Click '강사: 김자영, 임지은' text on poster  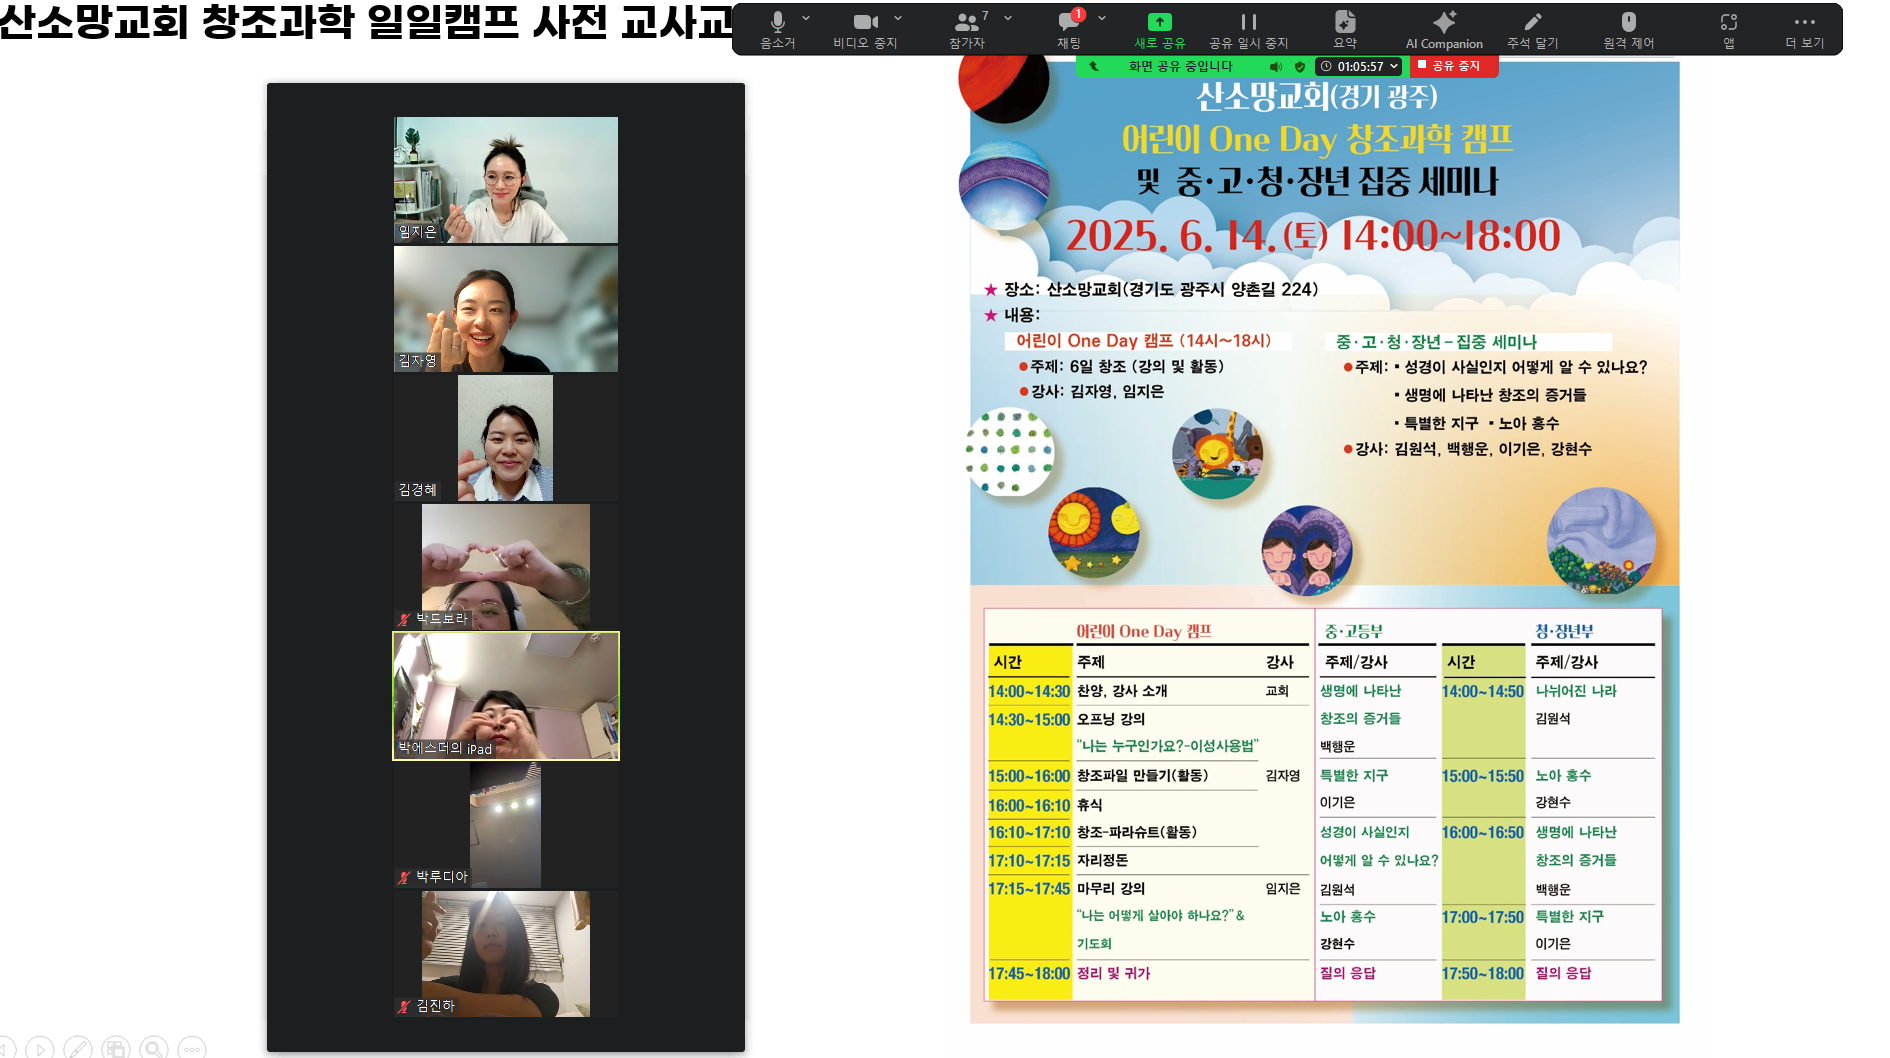pos(1097,391)
